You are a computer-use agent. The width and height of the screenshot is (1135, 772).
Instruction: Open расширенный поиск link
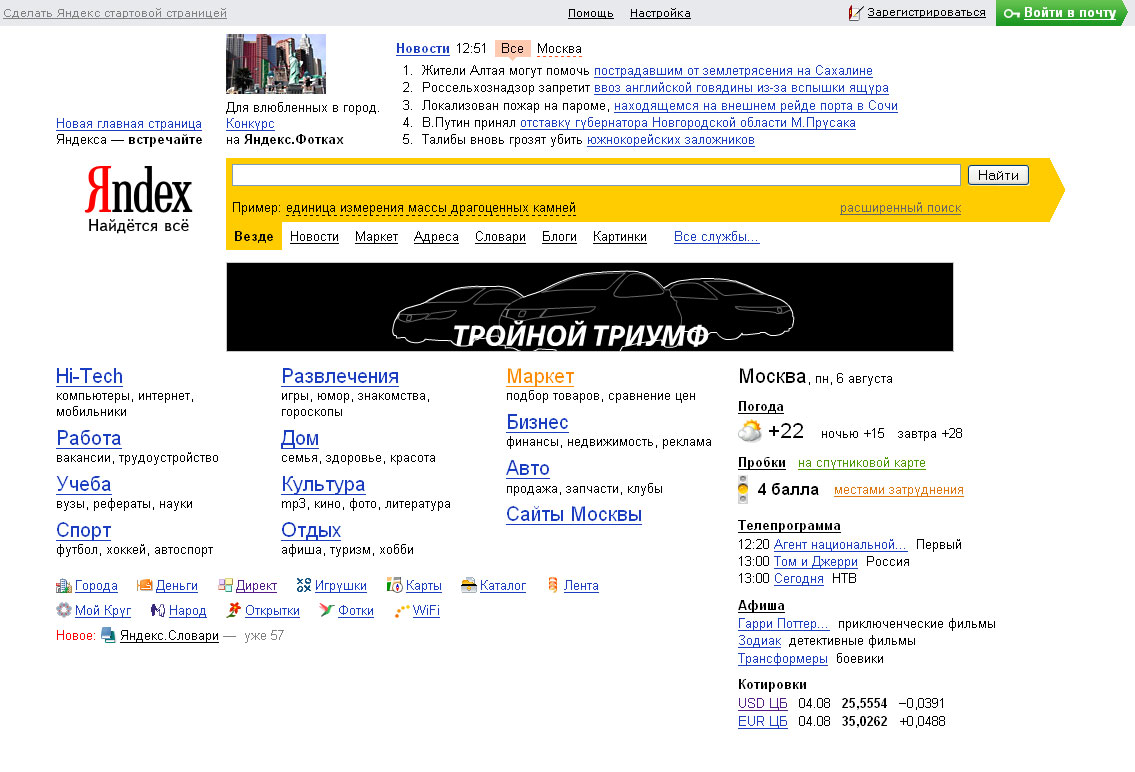[x=900, y=208]
